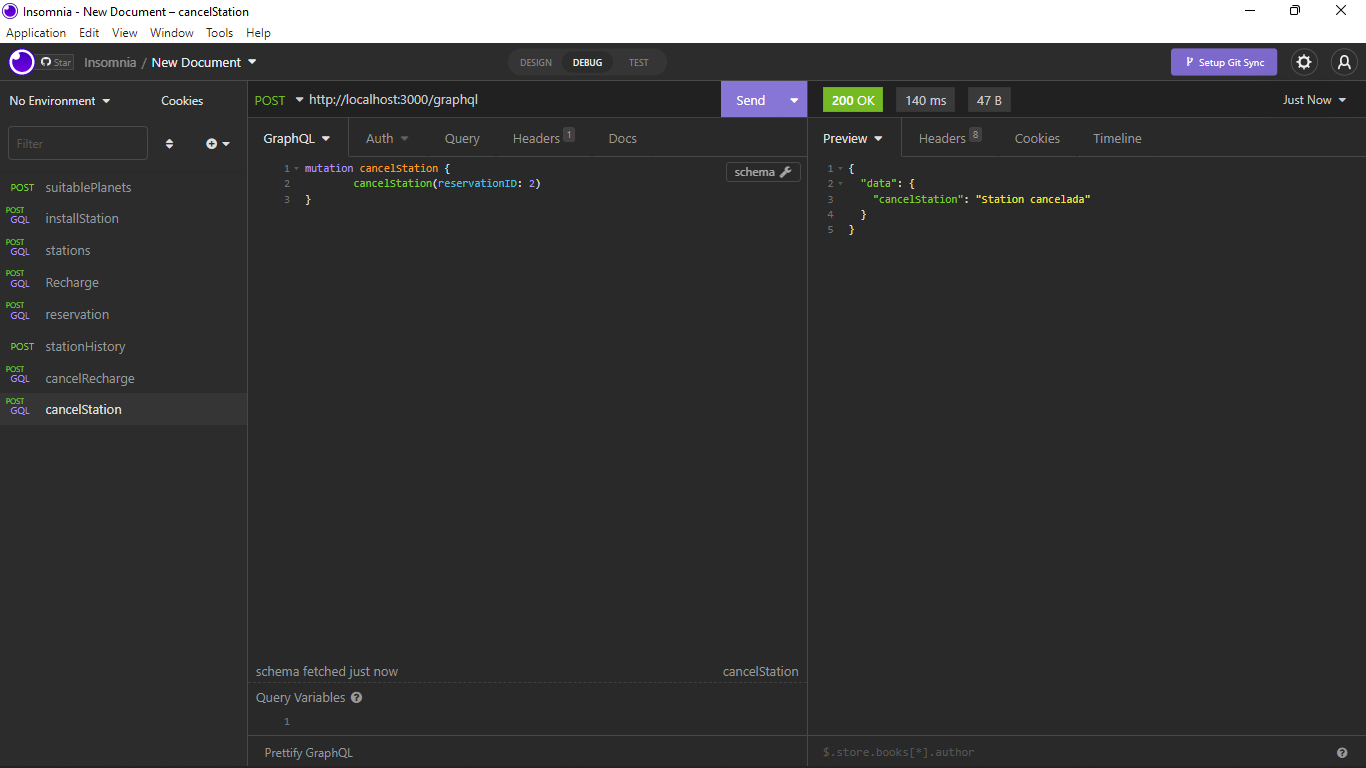Open the create request plus menu
Viewport: 1366px width, 768px height.
(218, 144)
